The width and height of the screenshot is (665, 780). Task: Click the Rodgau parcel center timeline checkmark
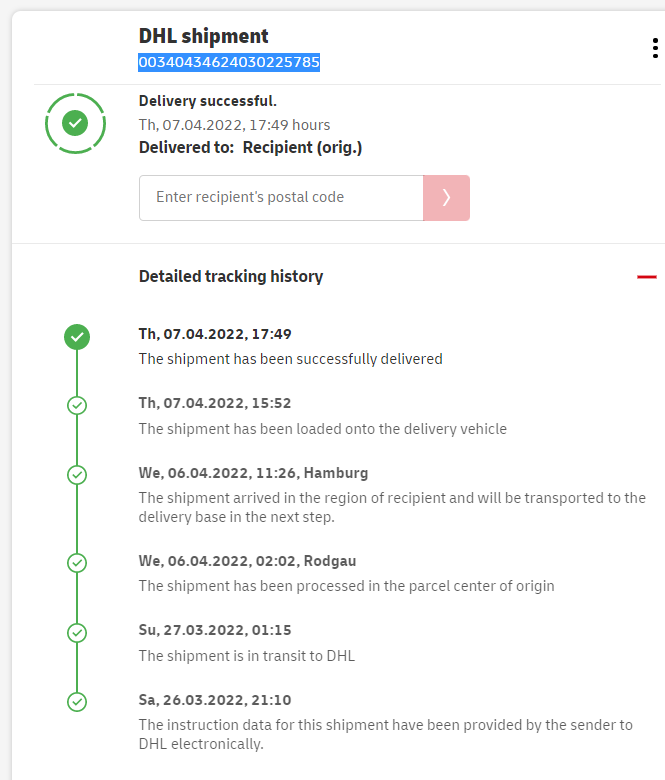click(77, 563)
